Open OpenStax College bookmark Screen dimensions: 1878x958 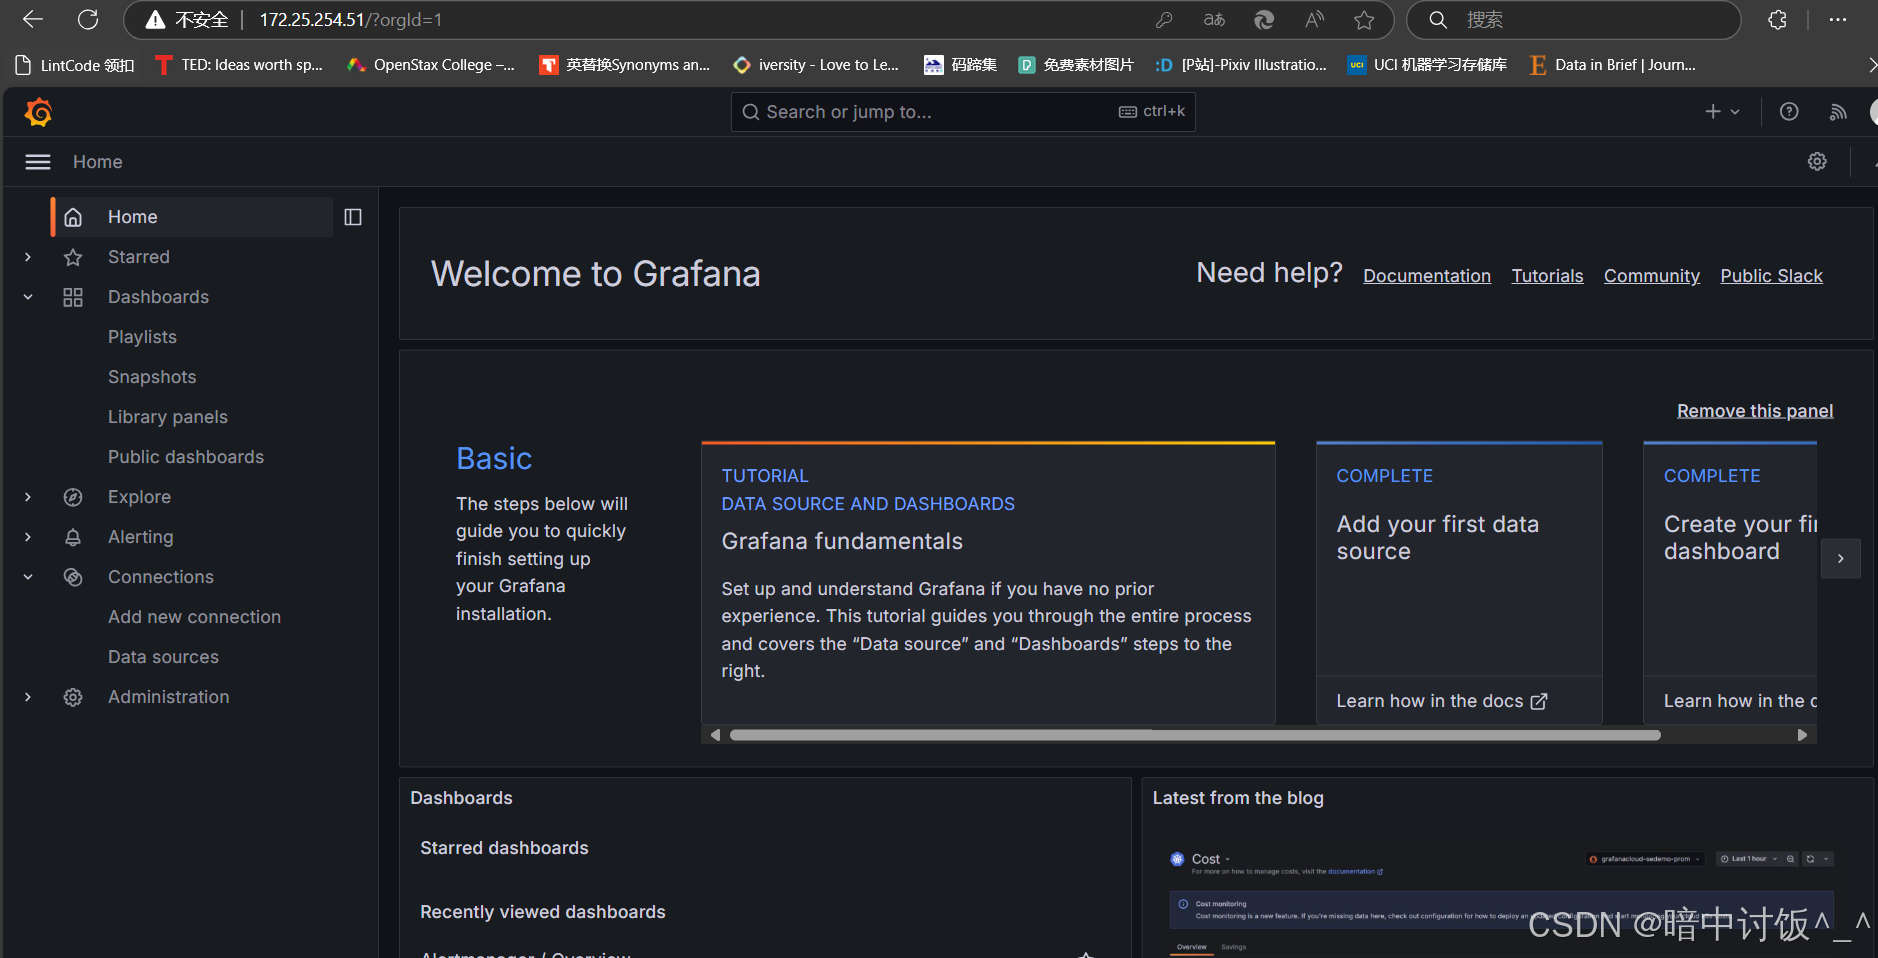[x=431, y=65]
